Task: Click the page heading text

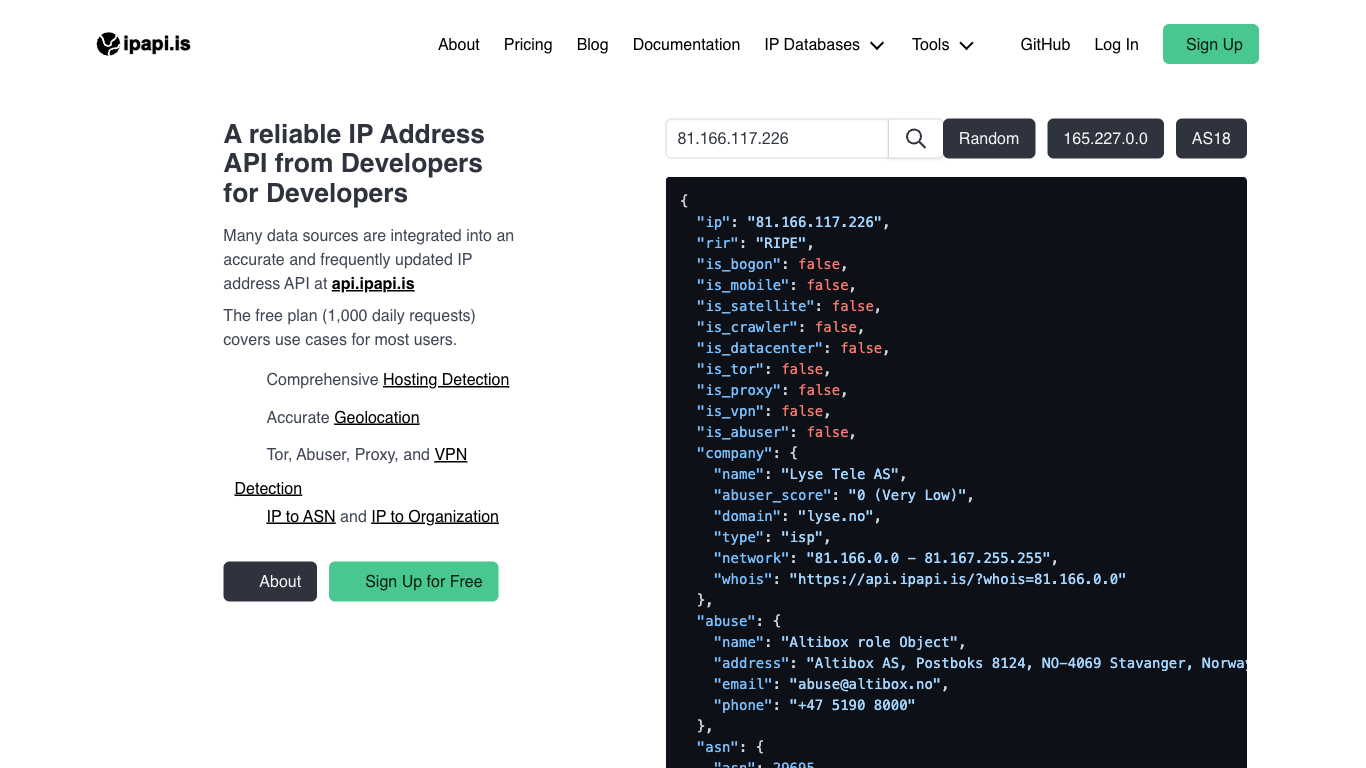Action: click(354, 163)
